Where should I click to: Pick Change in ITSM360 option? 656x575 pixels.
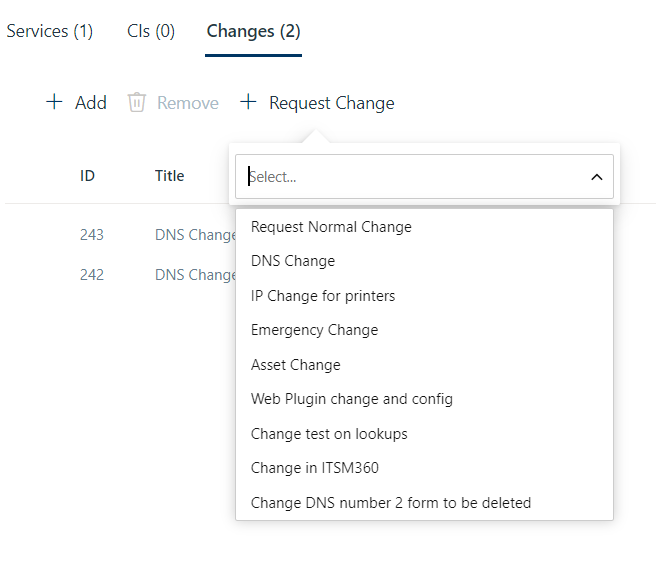(314, 468)
